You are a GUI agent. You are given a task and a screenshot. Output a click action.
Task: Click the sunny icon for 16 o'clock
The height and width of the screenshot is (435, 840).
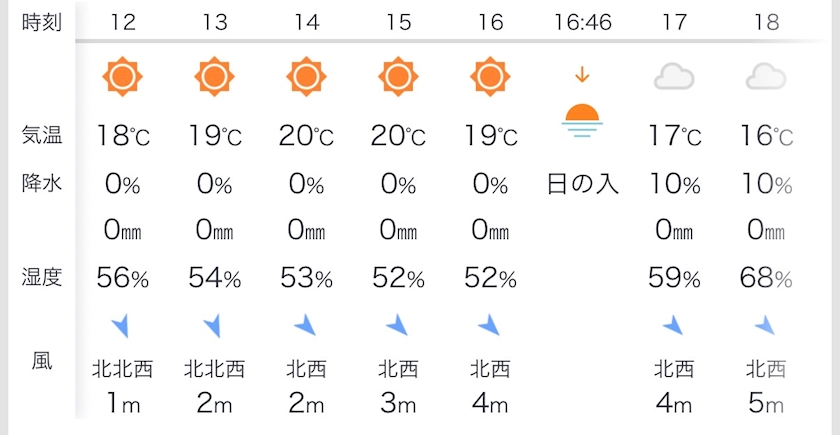489,76
